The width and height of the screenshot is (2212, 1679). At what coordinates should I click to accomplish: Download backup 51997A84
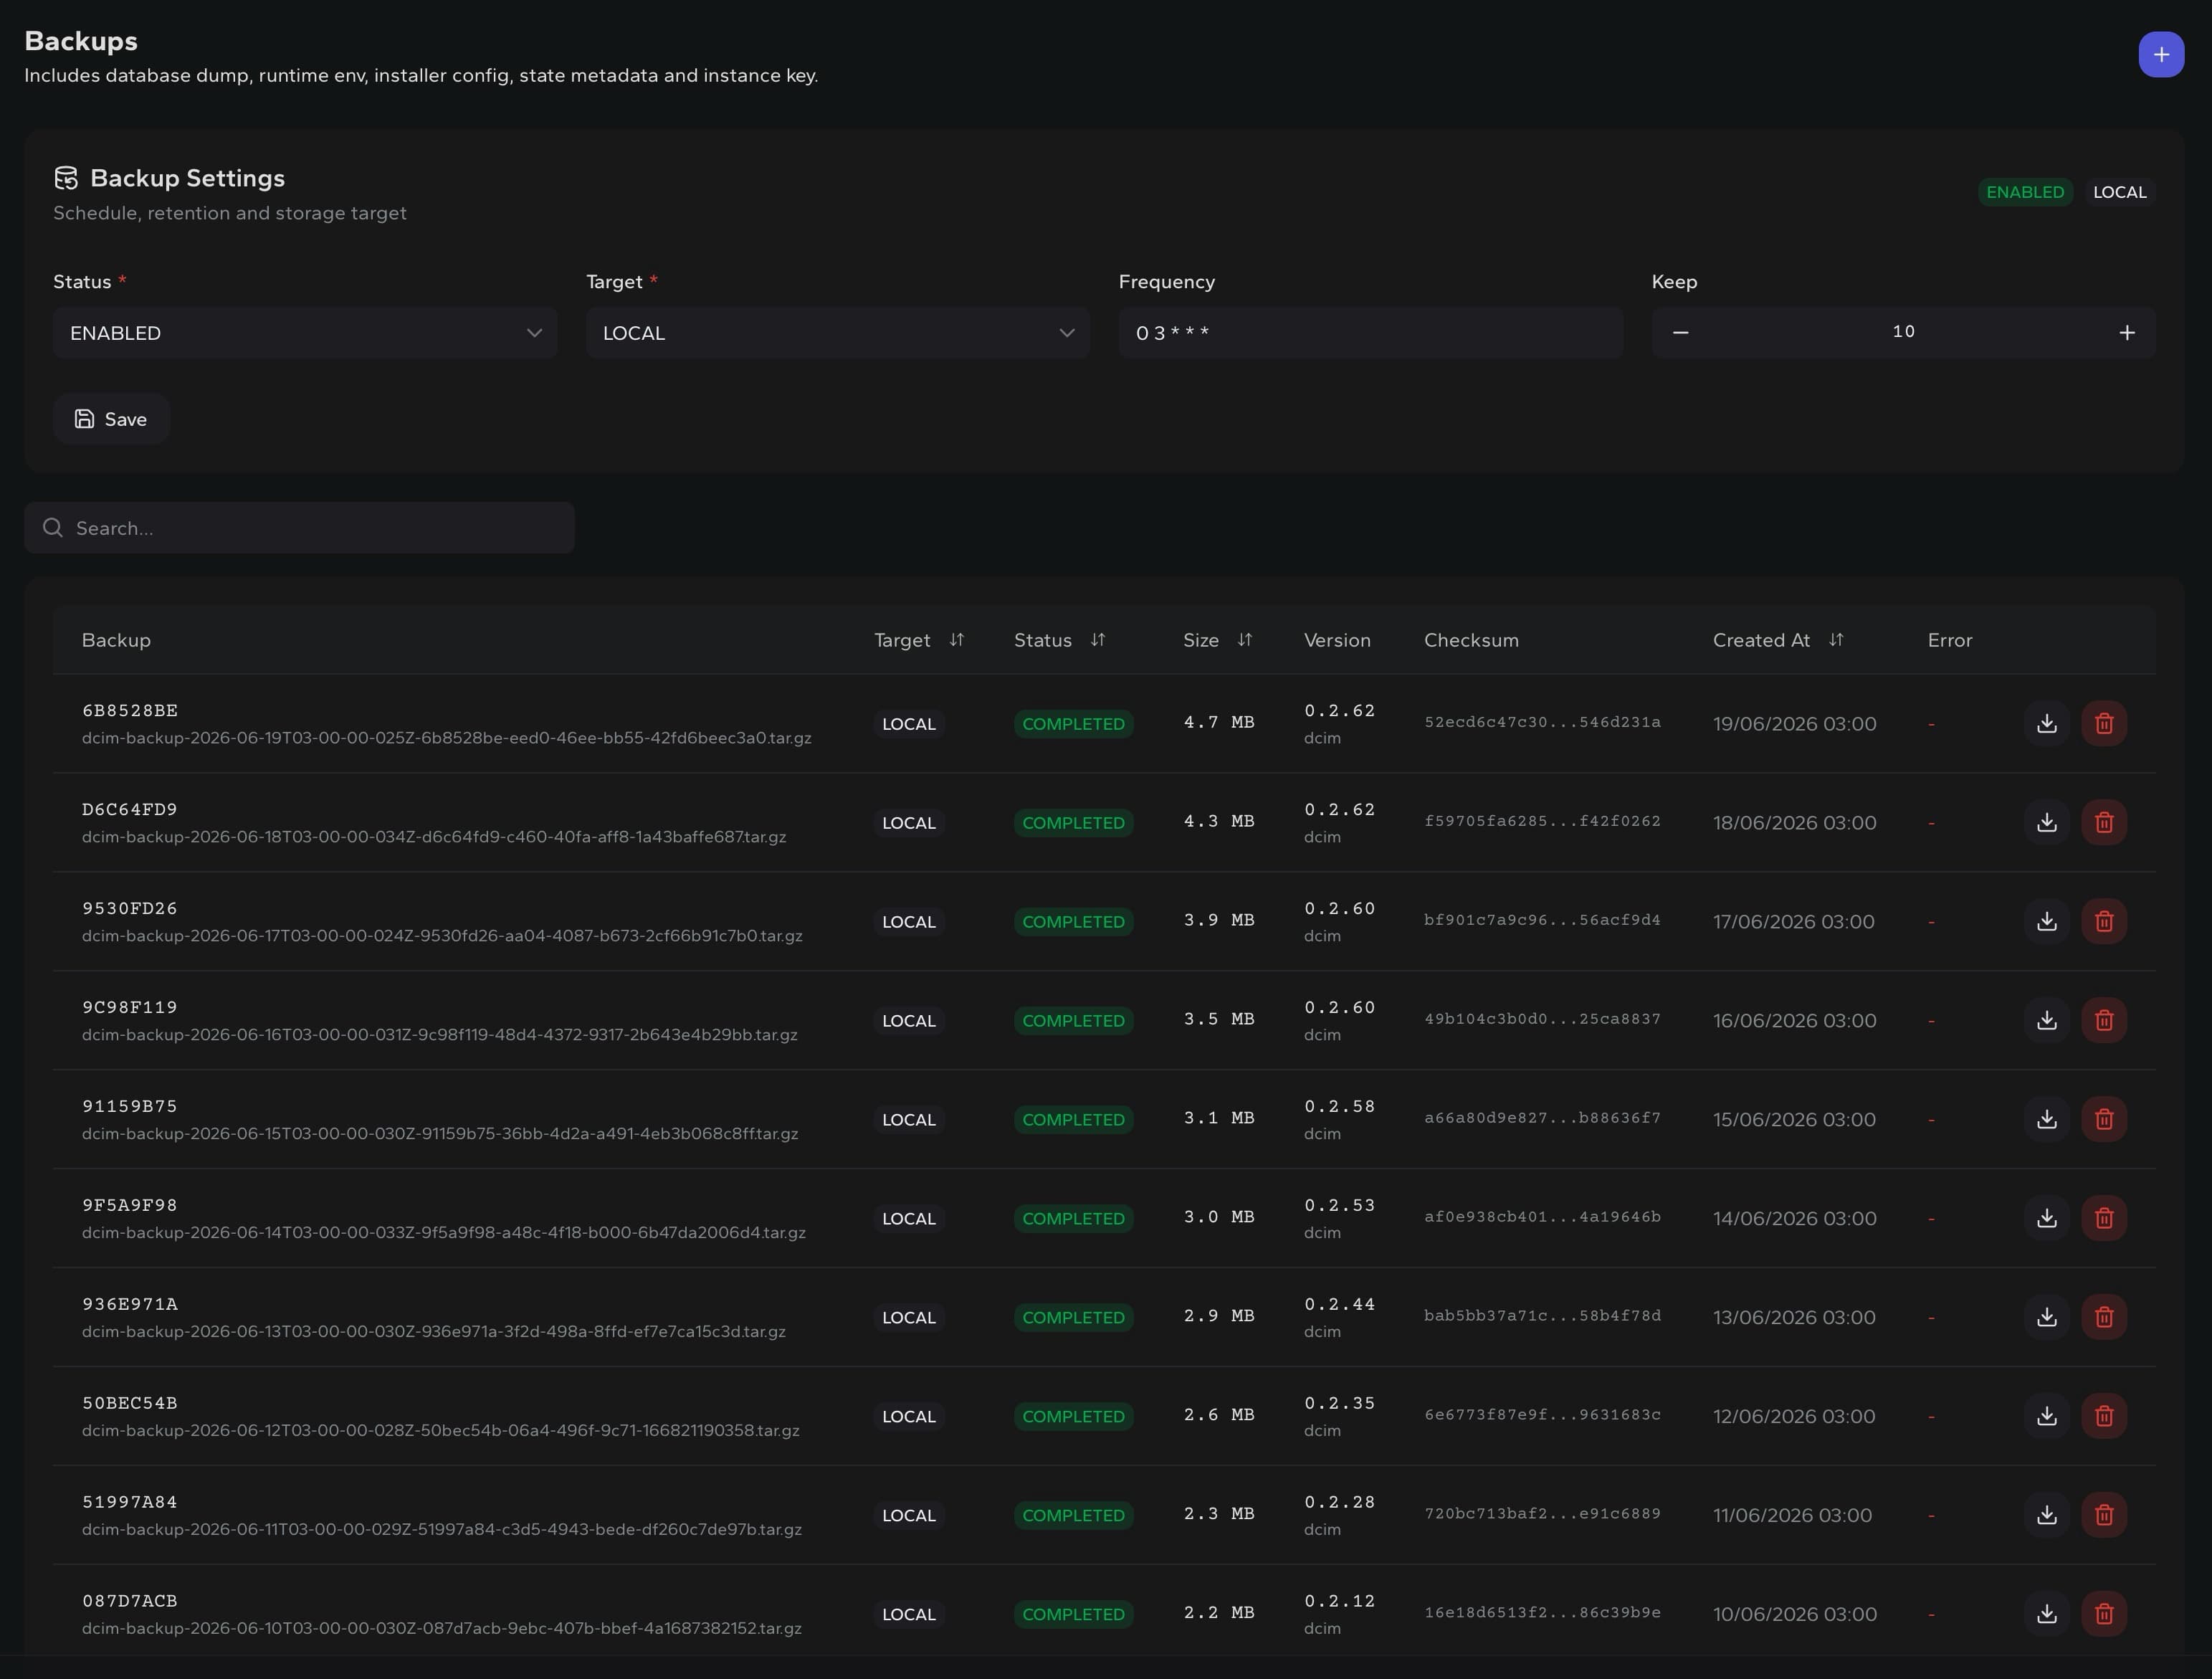(x=2047, y=1515)
